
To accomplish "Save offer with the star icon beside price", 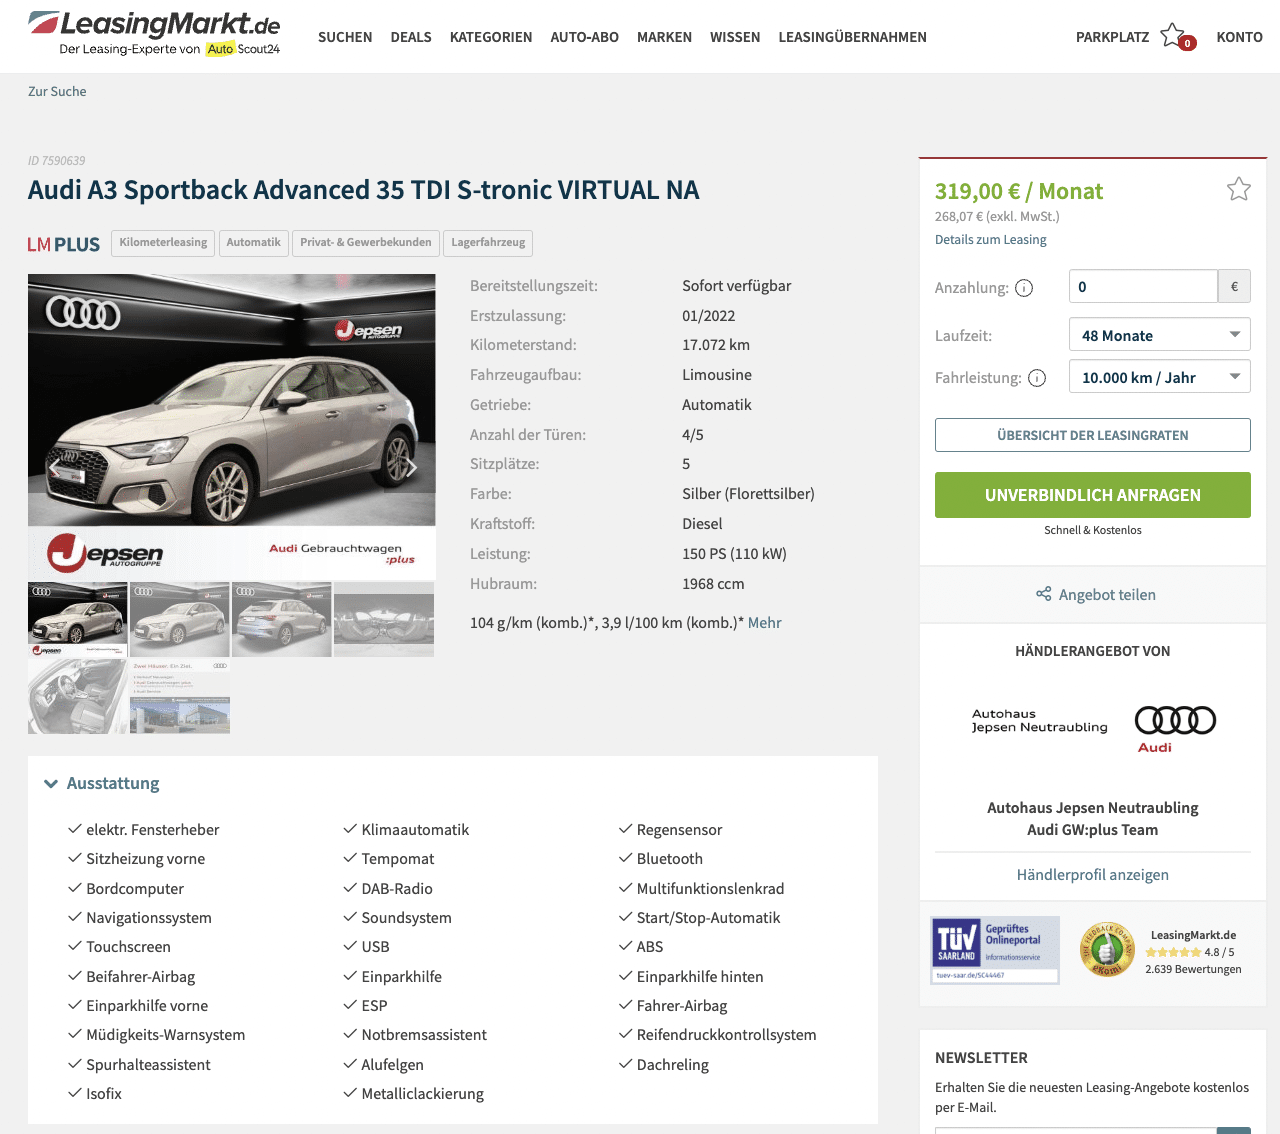I will [x=1239, y=189].
